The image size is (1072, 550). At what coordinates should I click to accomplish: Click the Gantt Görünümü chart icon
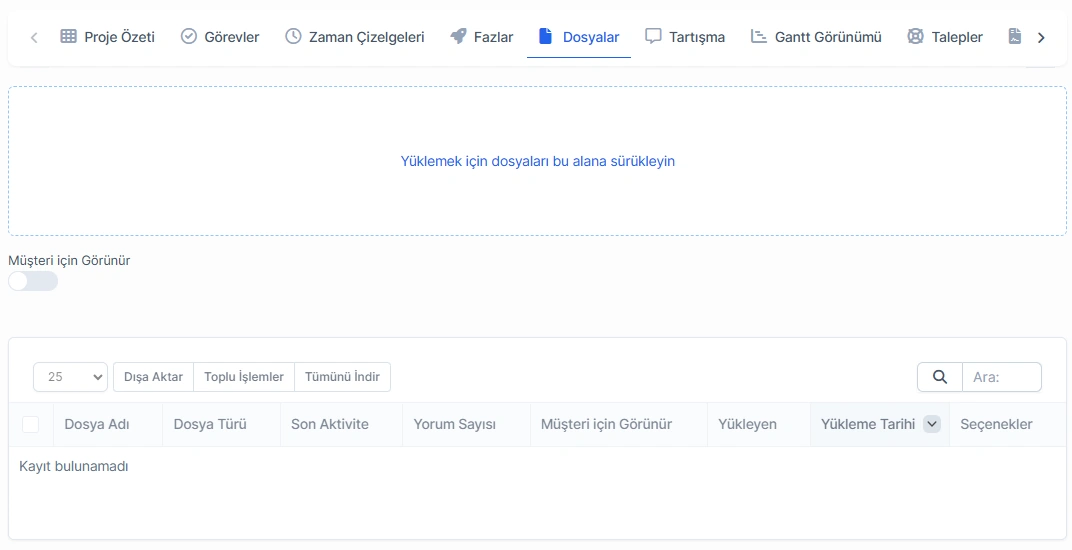[758, 36]
